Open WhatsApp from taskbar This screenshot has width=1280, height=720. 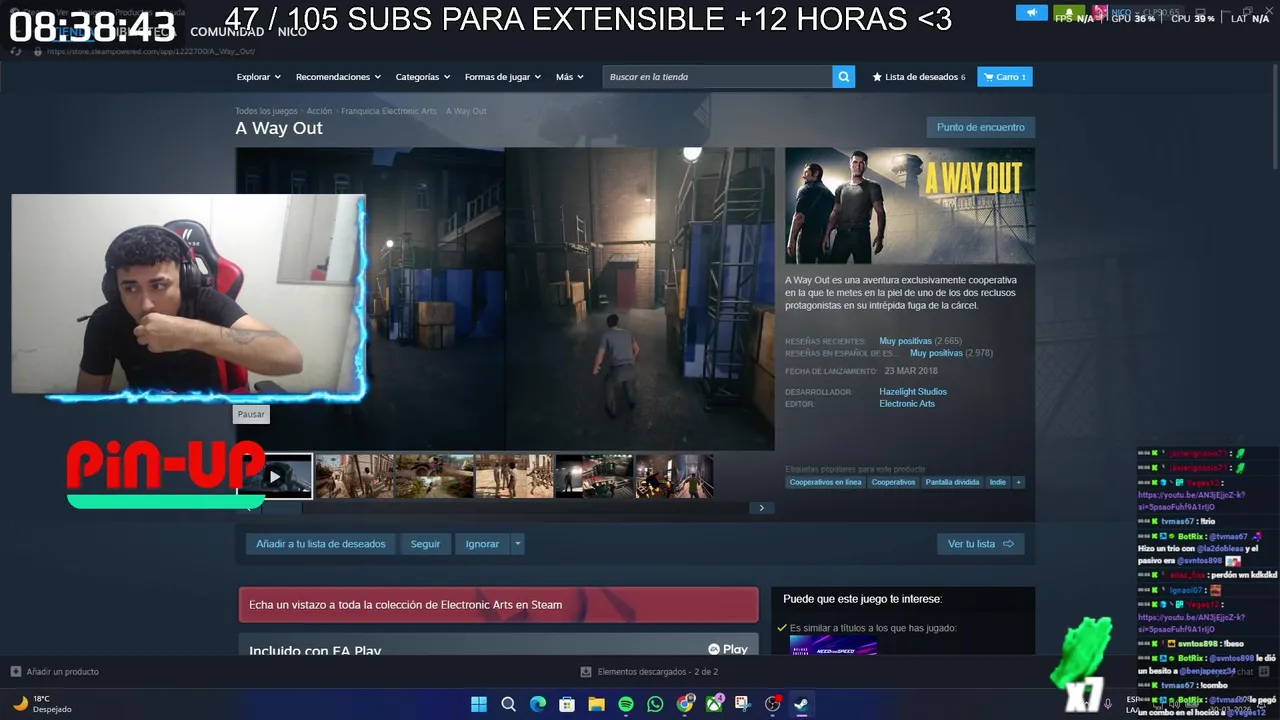click(655, 704)
